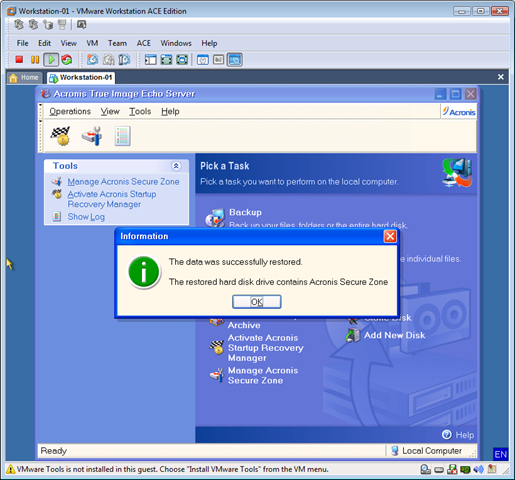This screenshot has height=480, width=515.
Task: Click the Show Log link
Action: click(x=86, y=217)
